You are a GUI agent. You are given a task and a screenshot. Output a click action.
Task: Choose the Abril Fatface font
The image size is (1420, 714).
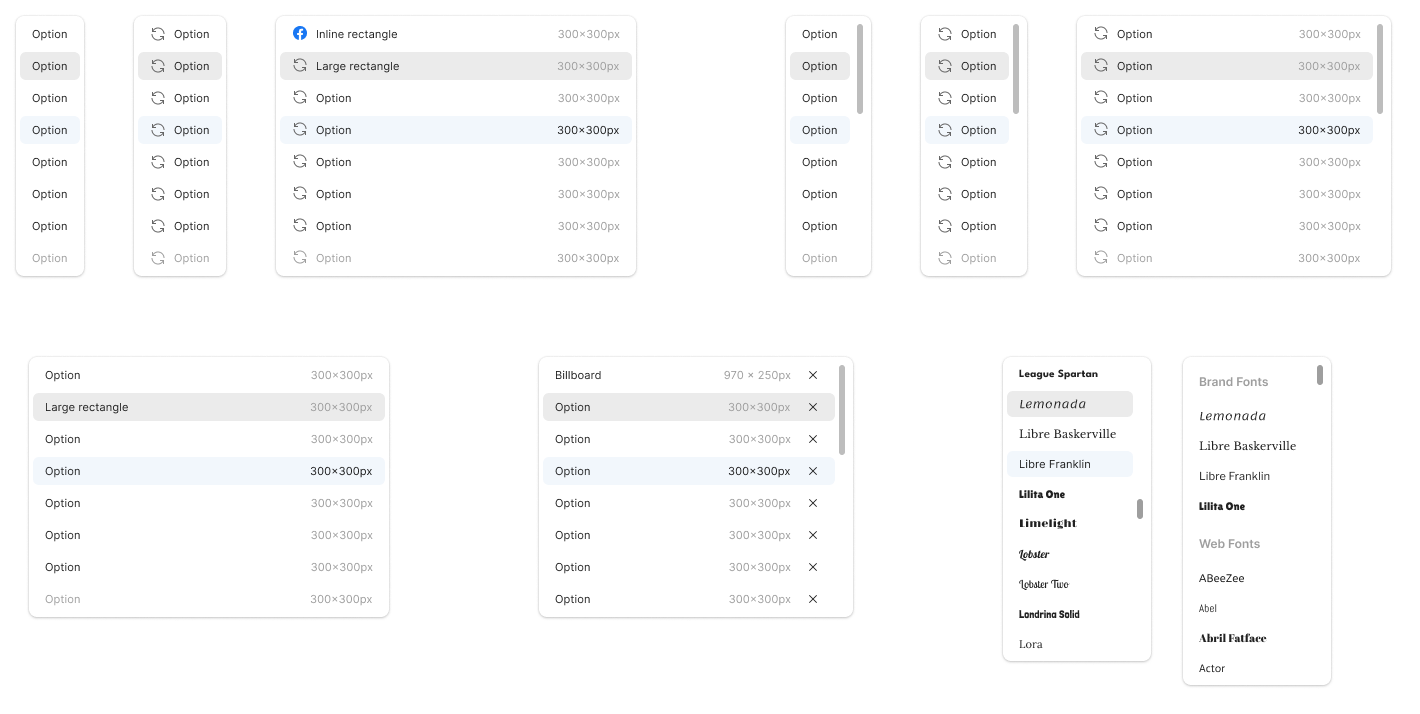point(1232,638)
